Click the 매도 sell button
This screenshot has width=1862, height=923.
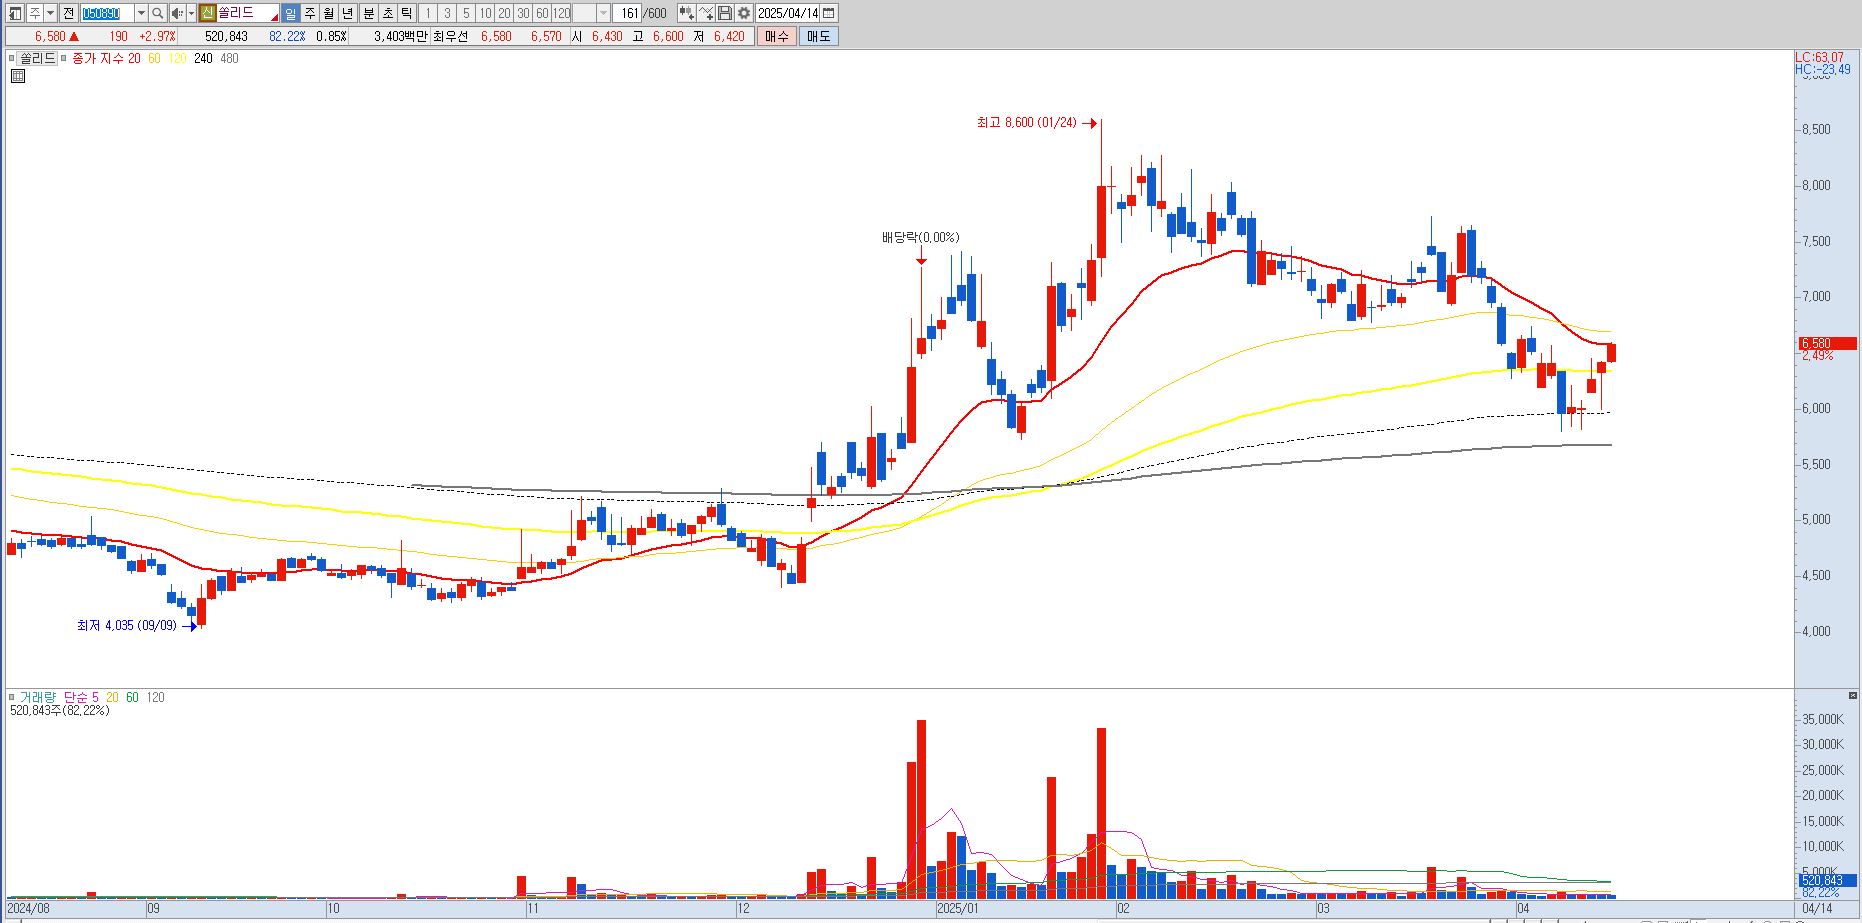(x=818, y=36)
